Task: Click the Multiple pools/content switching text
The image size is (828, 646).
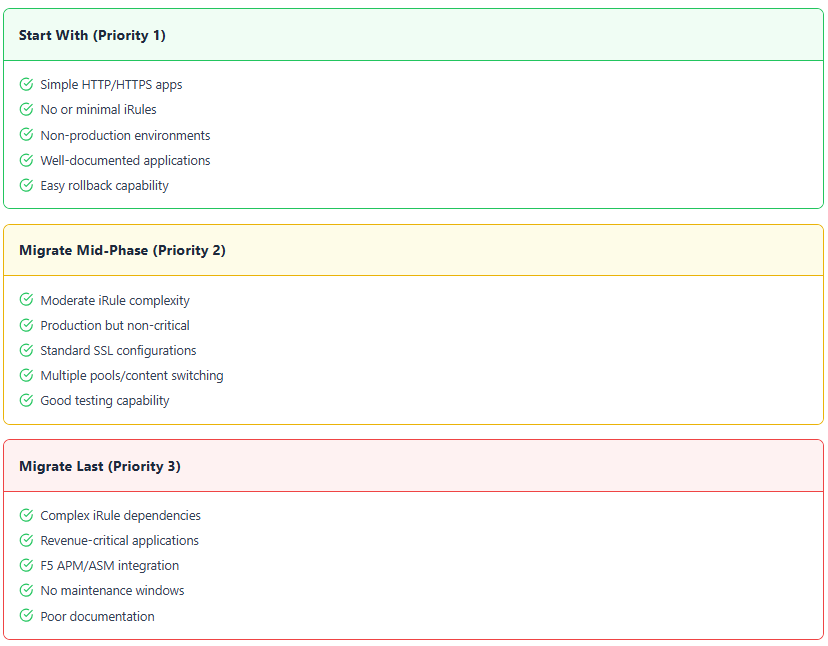Action: coord(132,375)
